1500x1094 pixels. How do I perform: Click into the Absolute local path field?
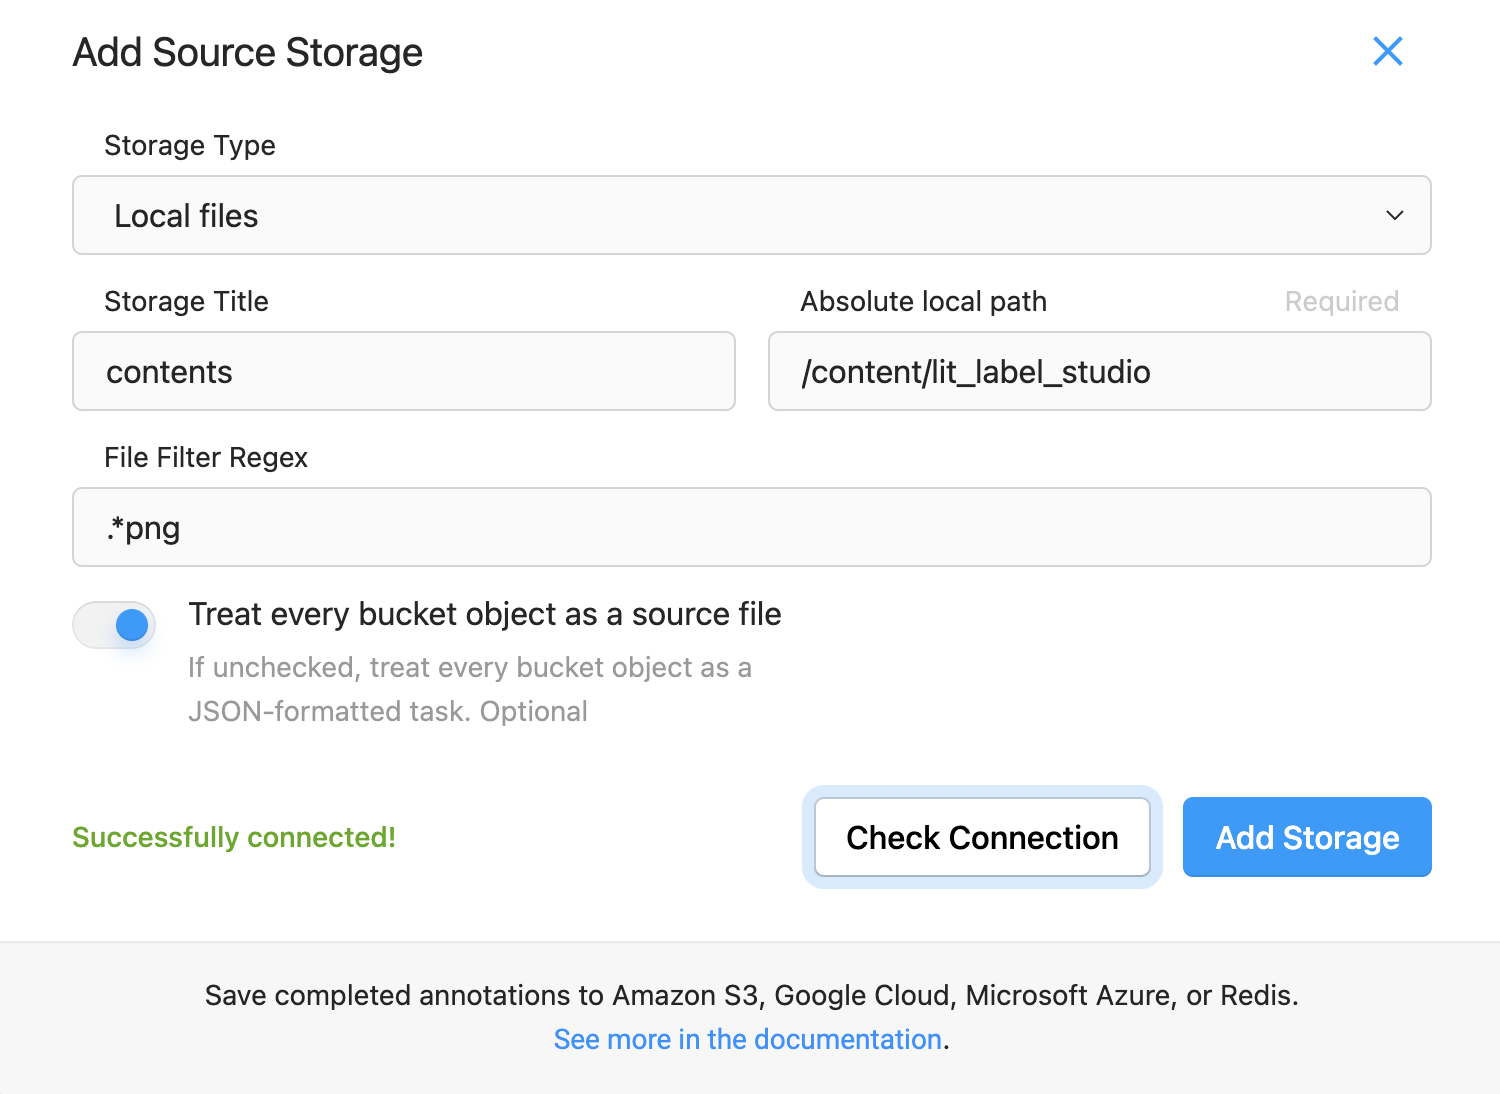[x=1099, y=371]
